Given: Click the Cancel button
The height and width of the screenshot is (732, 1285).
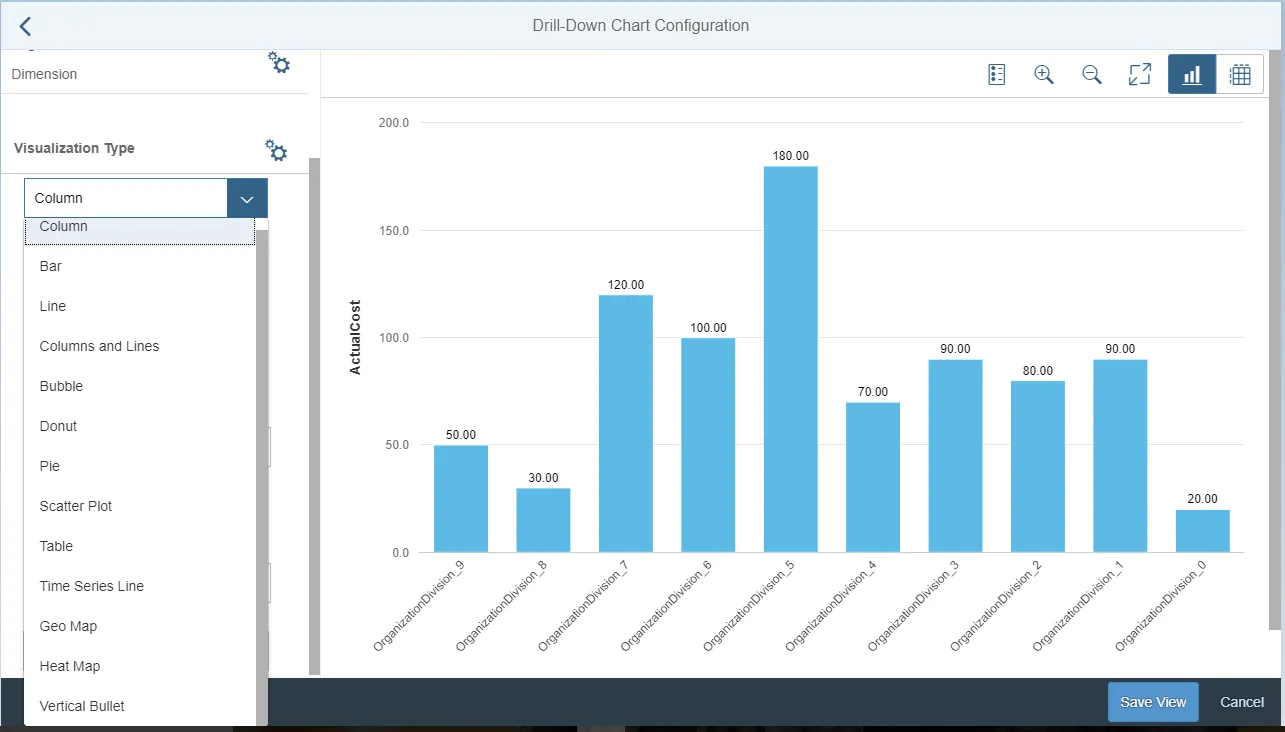Looking at the screenshot, I should [x=1241, y=701].
